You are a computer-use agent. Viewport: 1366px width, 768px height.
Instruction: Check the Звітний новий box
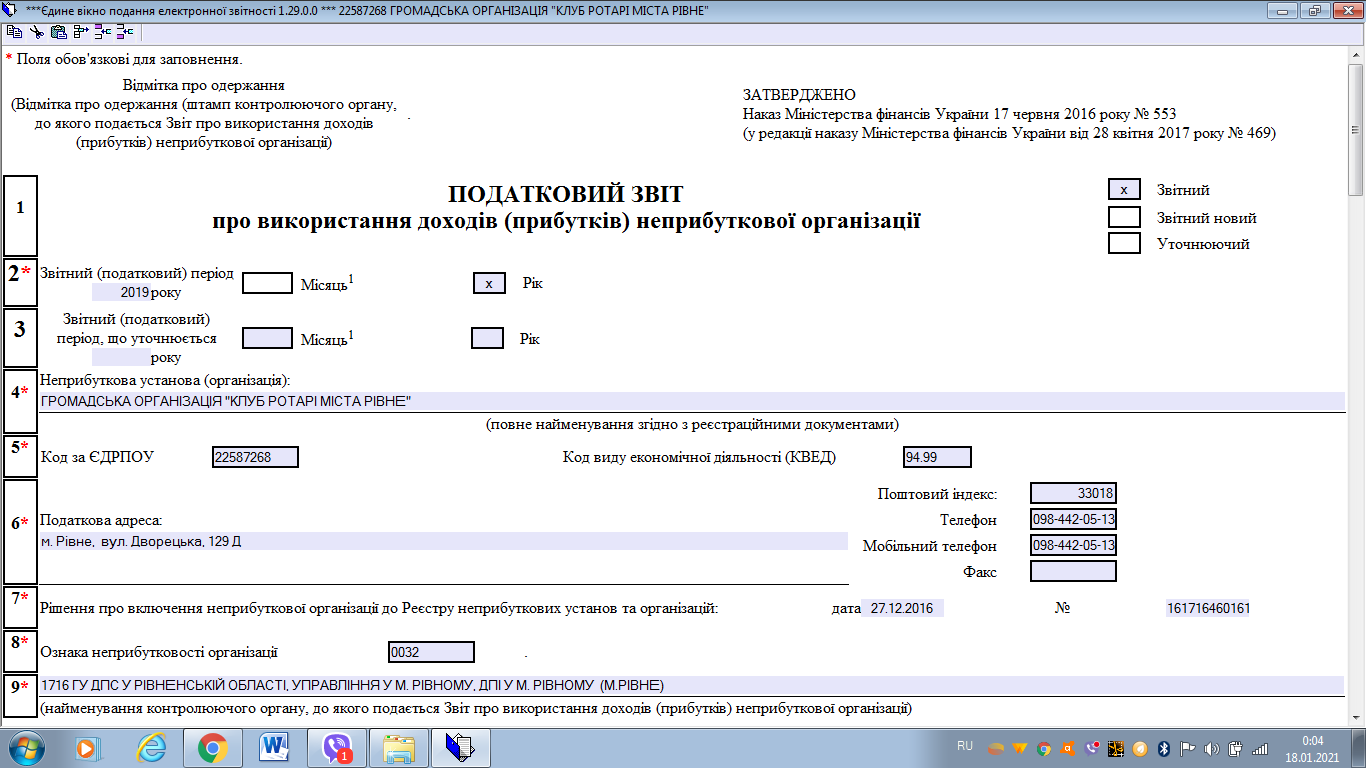click(x=1124, y=217)
